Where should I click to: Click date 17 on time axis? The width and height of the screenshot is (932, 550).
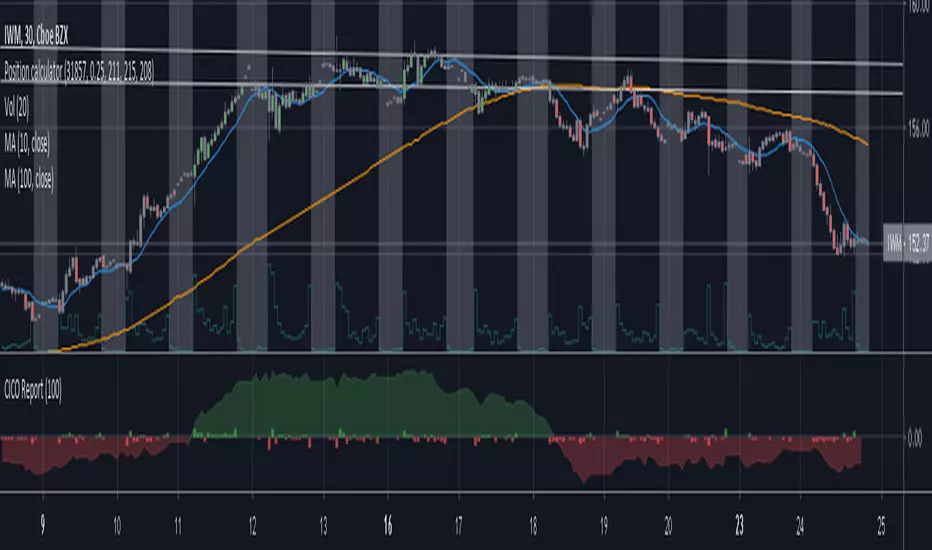(458, 526)
